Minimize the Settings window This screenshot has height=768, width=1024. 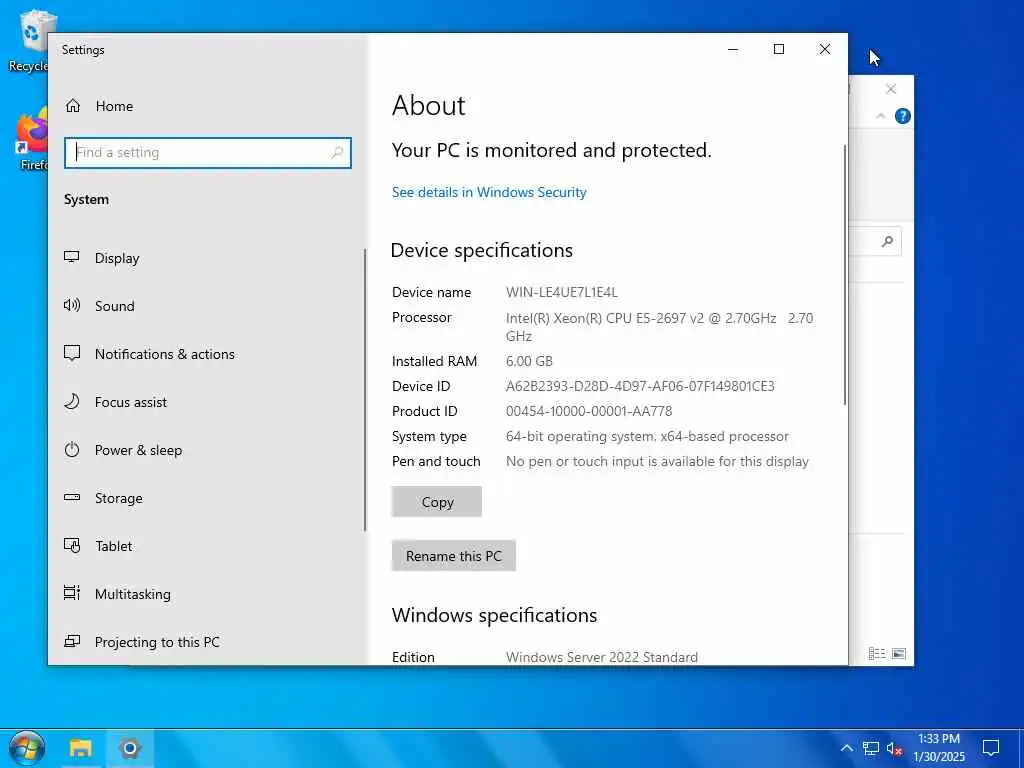(x=733, y=50)
